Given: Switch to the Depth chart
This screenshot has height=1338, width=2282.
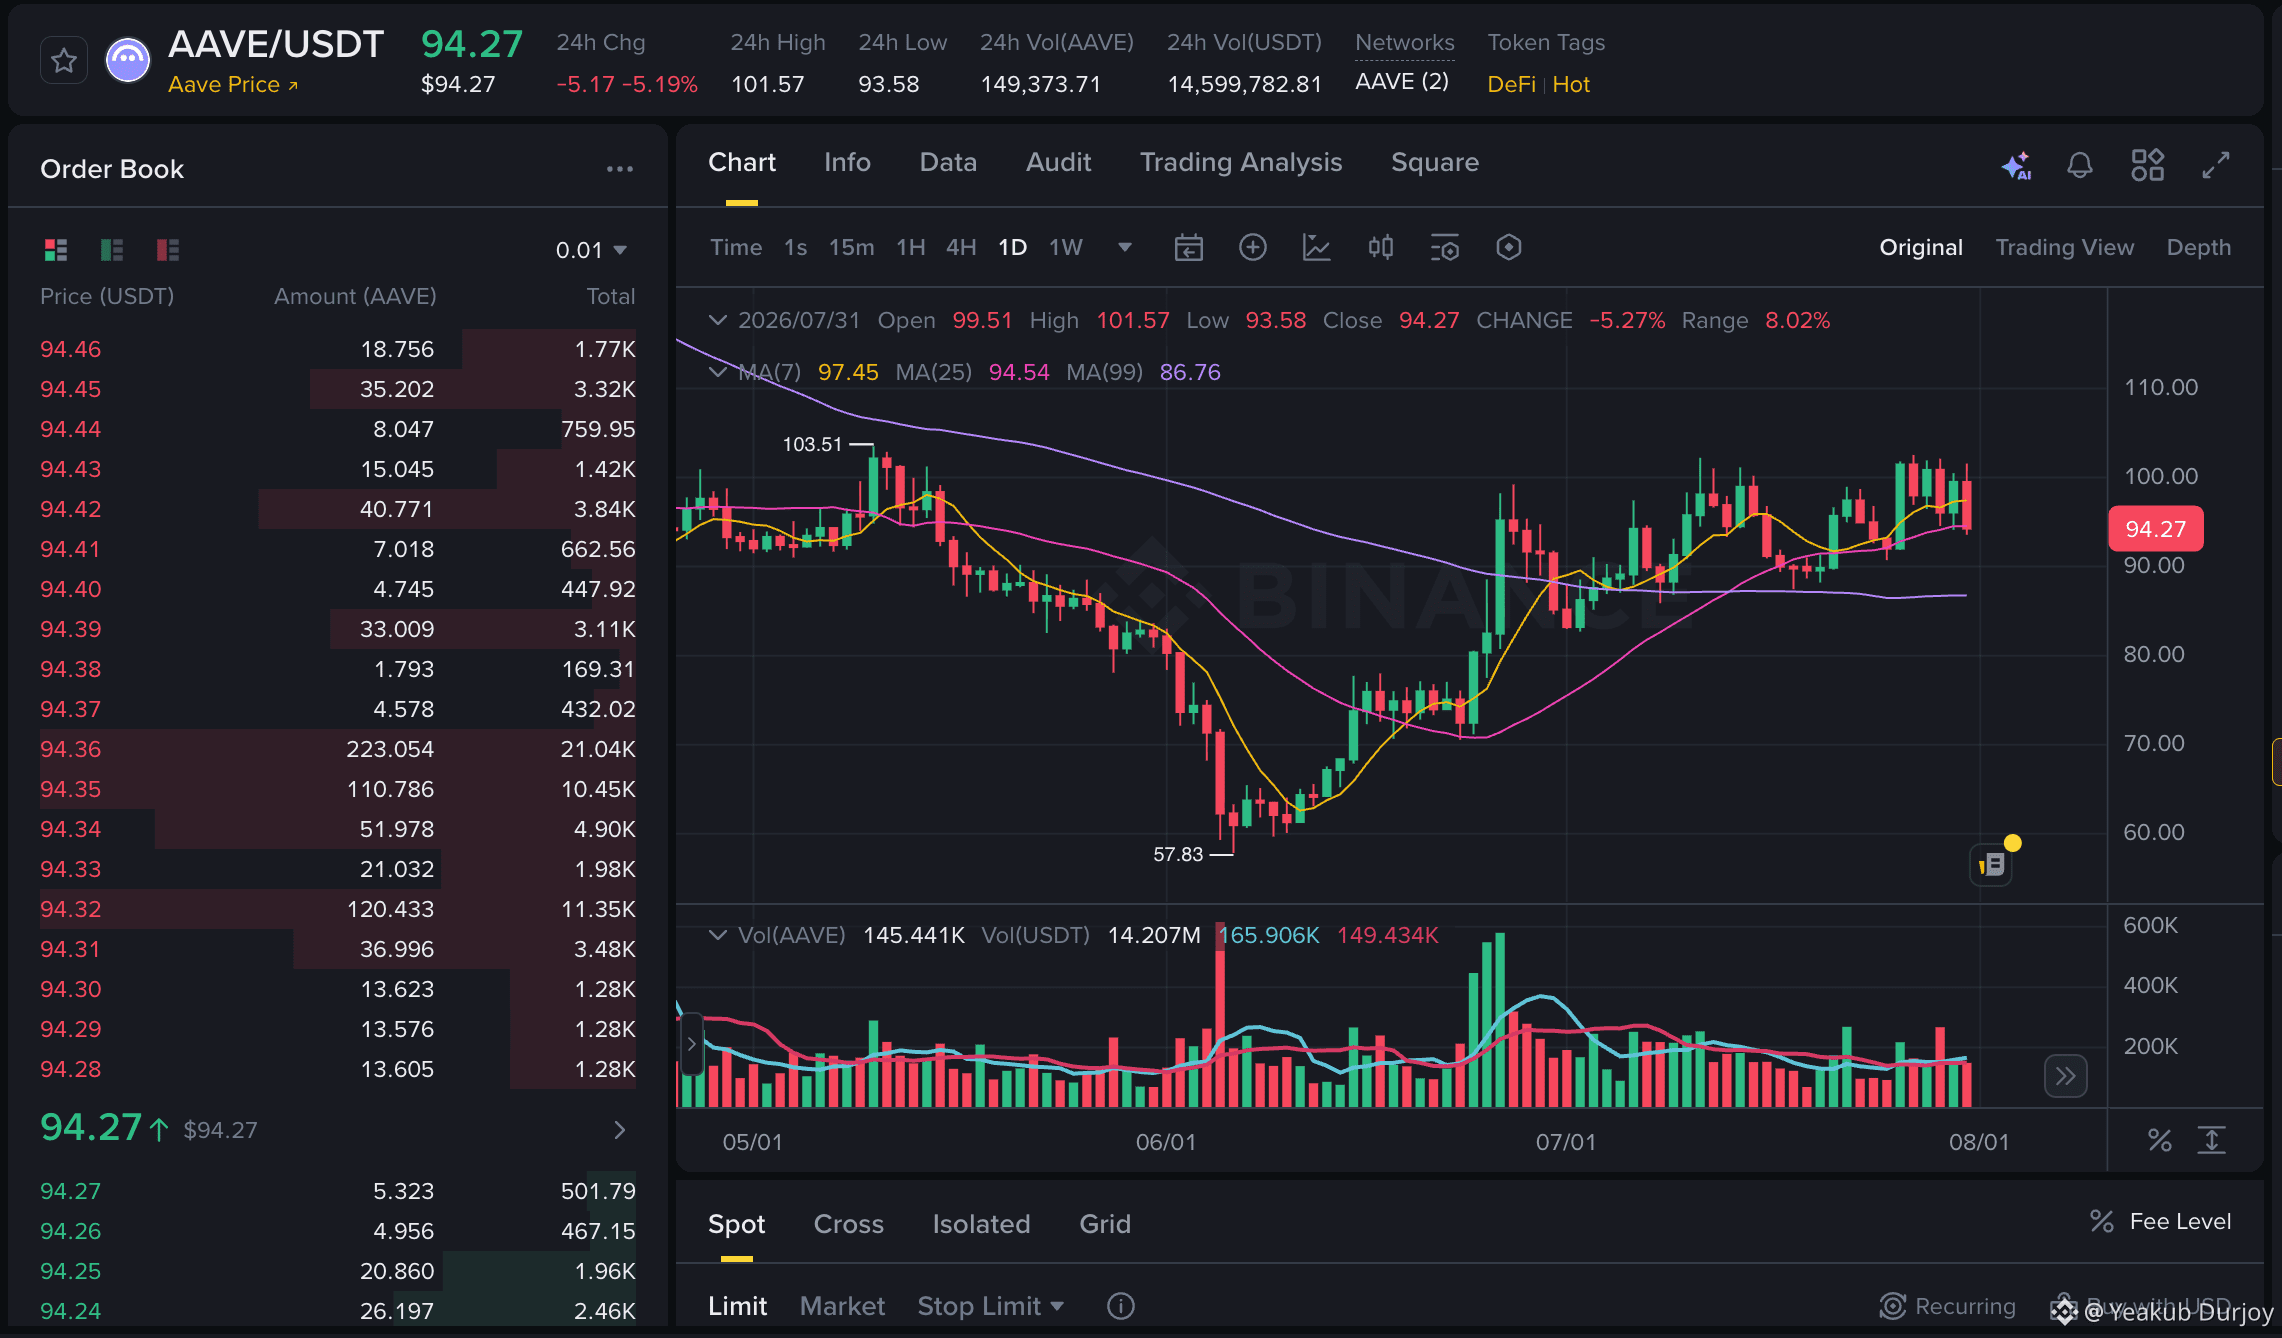Looking at the screenshot, I should [x=2198, y=247].
